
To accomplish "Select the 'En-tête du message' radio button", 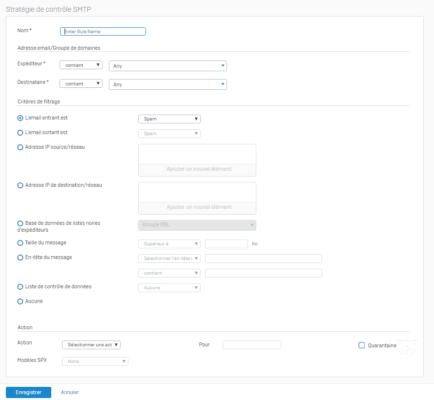I will (x=20, y=258).
